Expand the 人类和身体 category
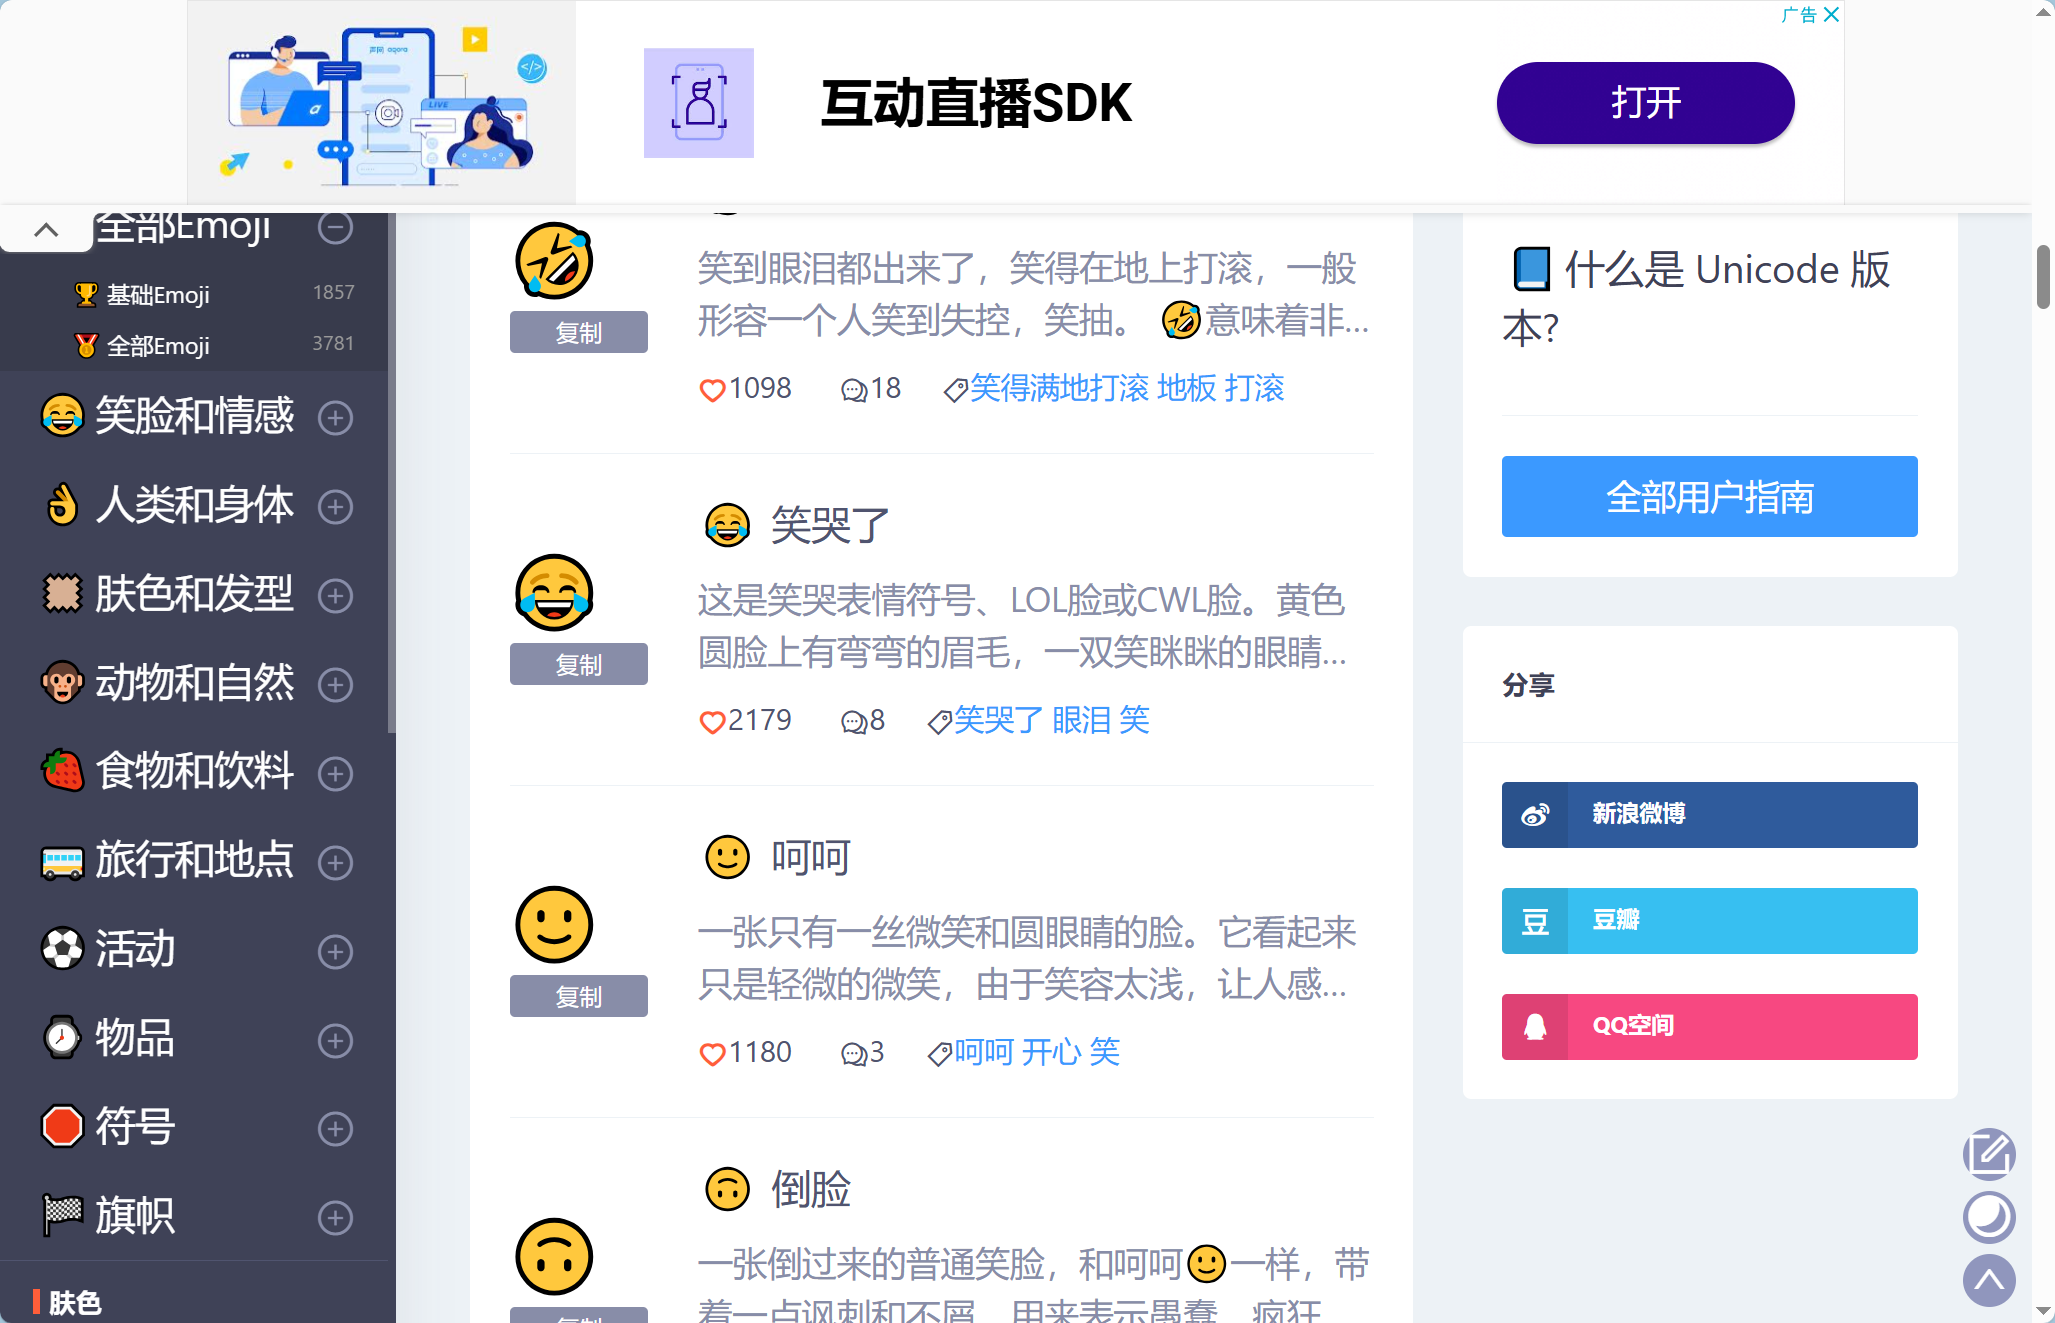This screenshot has width=2055, height=1323. pyautogui.click(x=335, y=506)
